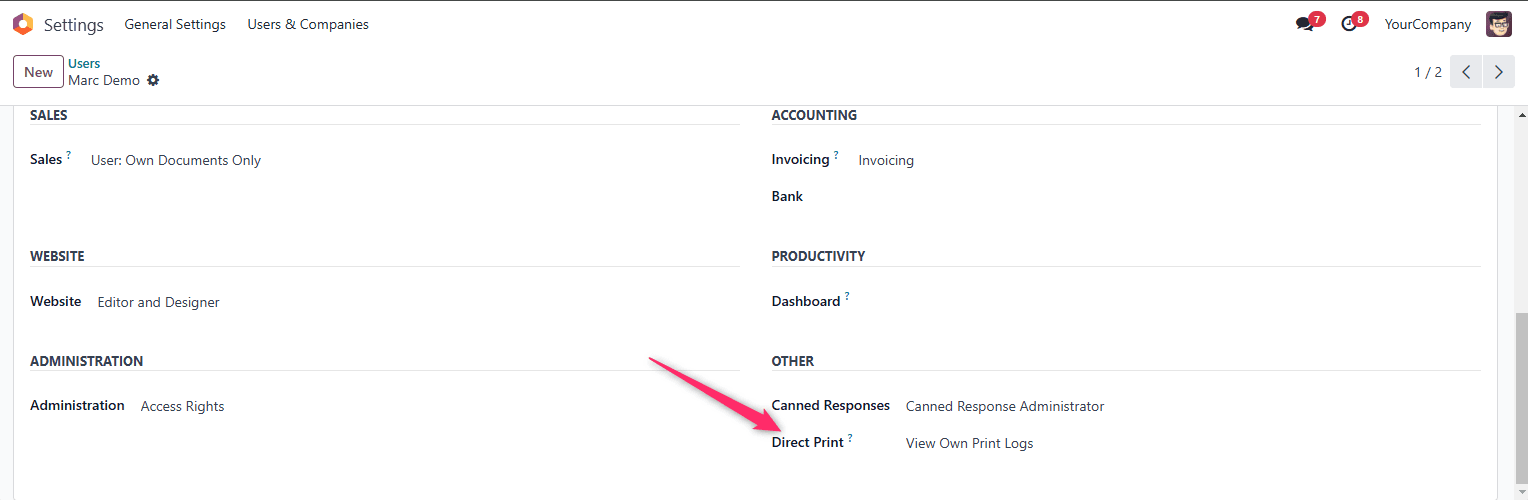Select the Direct Print access dropdown
The image size is (1528, 500).
[x=969, y=443]
